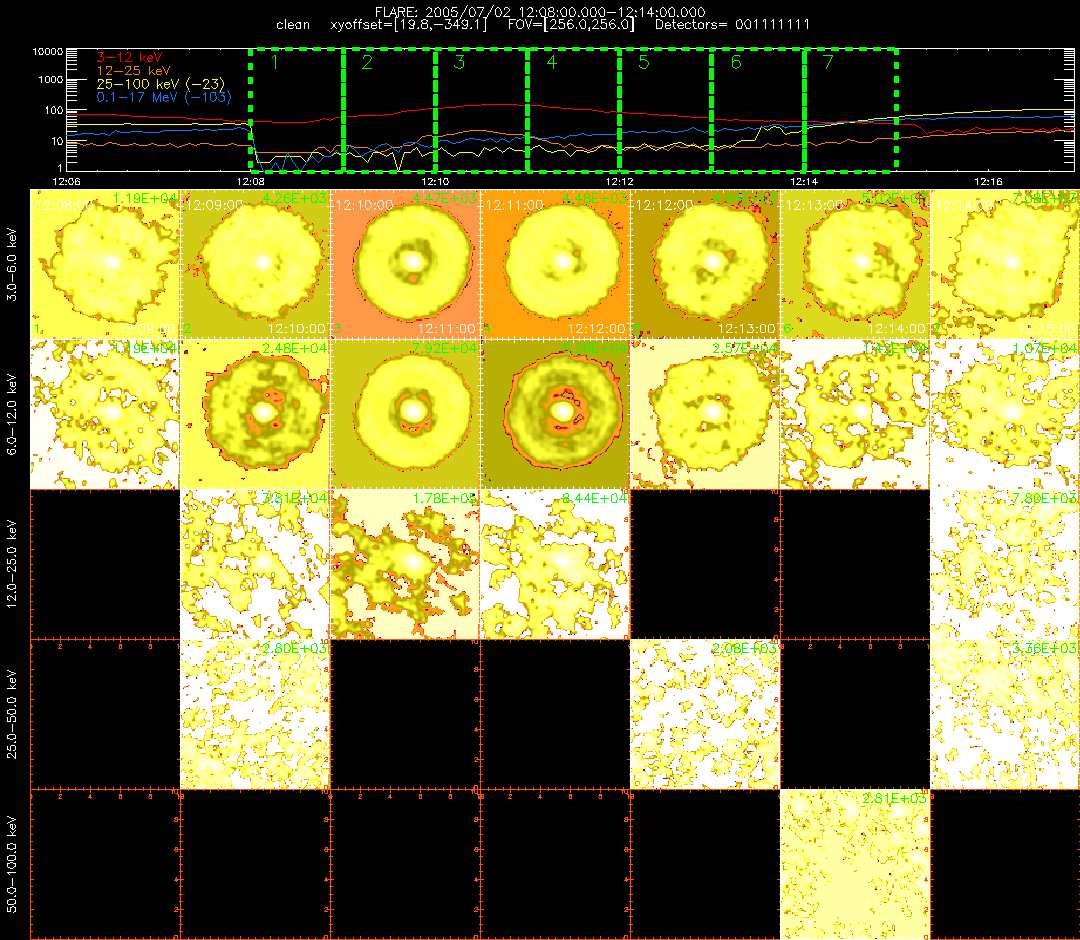Open the 6-12 keV image labeled 2.48E+04
1080x940 pixels.
tap(255, 414)
